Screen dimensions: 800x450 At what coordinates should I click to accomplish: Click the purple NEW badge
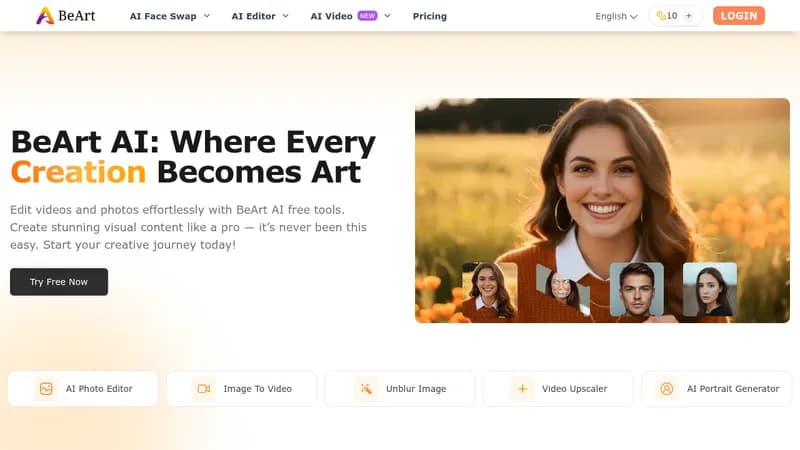click(367, 16)
